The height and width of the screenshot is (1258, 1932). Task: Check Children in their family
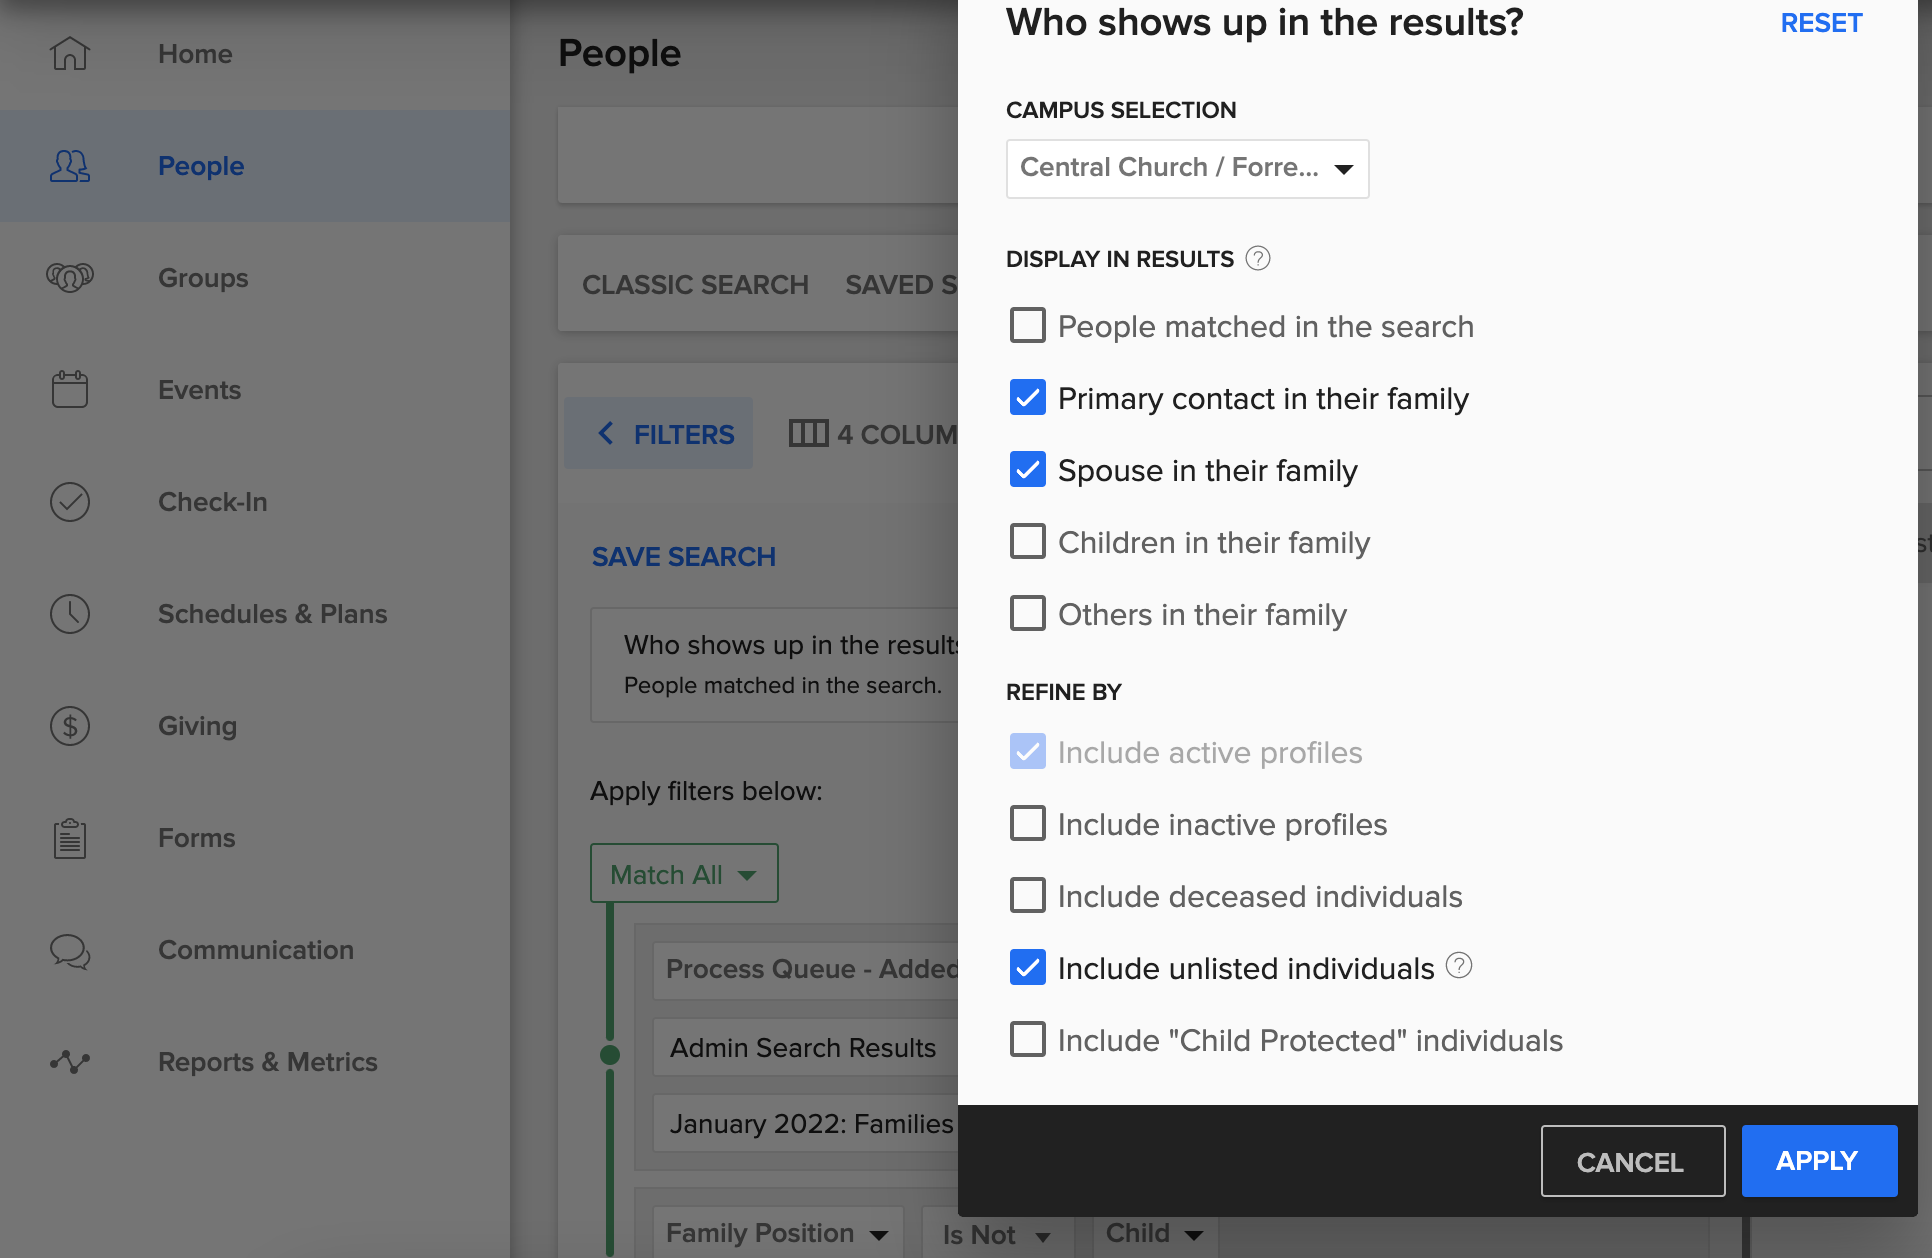click(1027, 541)
